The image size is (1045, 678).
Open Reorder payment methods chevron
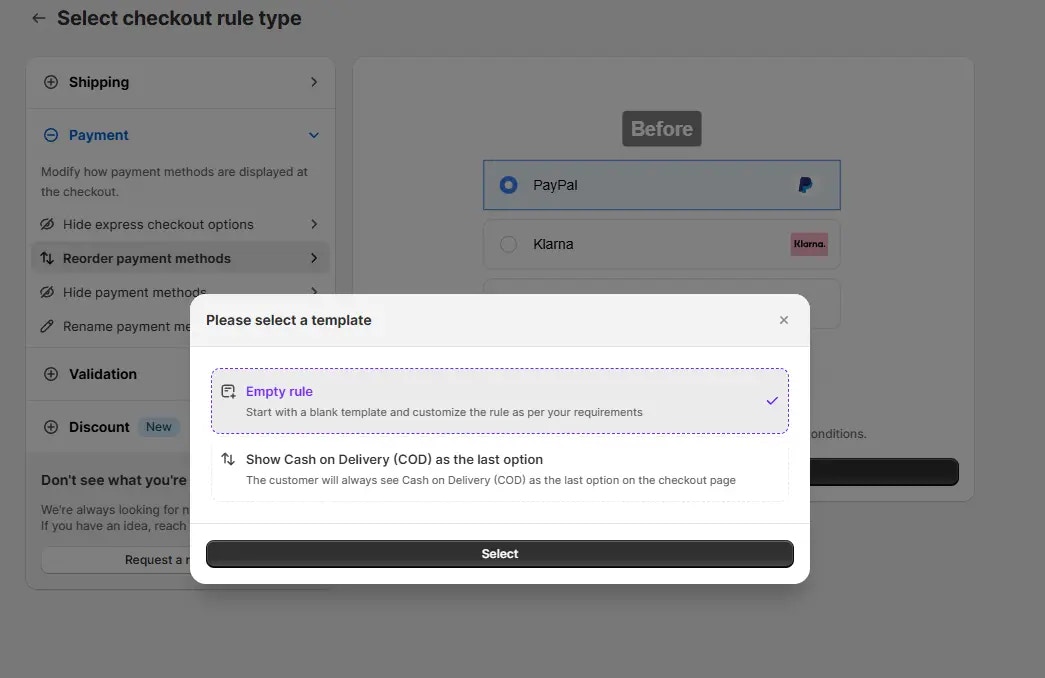[314, 258]
